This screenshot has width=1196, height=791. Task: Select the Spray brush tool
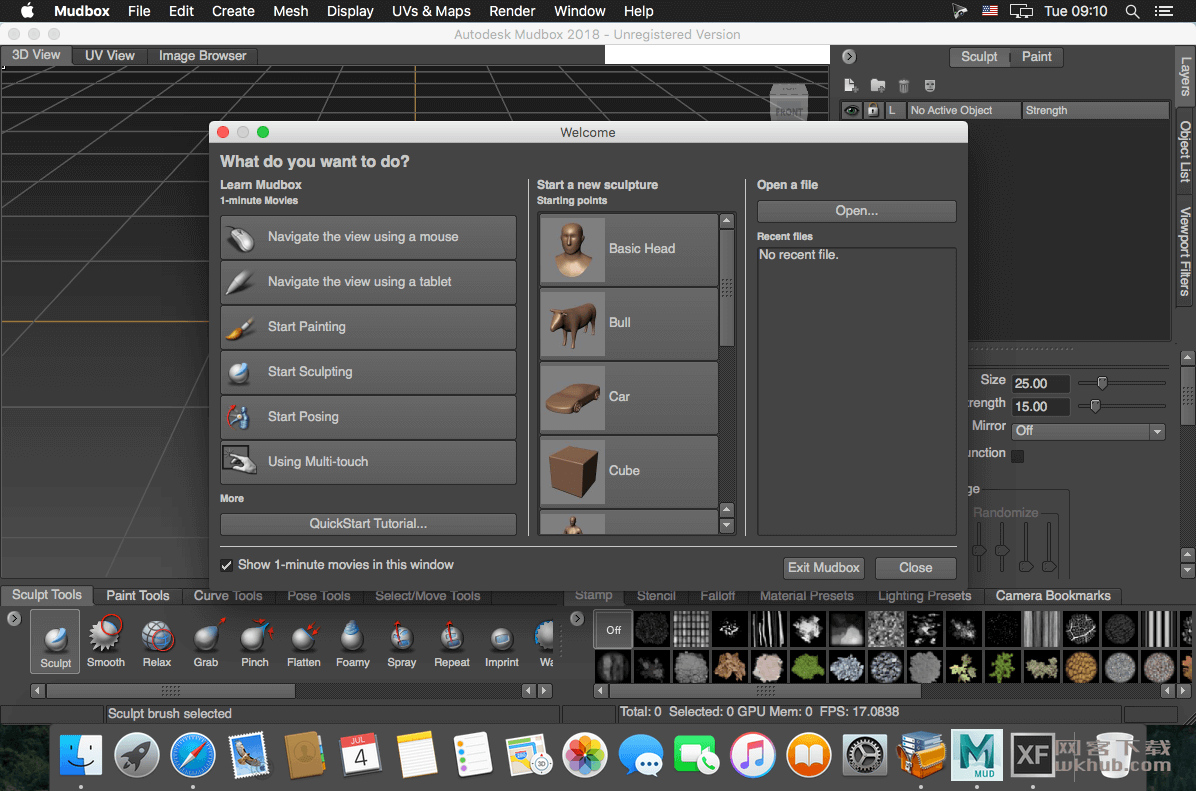(x=401, y=641)
